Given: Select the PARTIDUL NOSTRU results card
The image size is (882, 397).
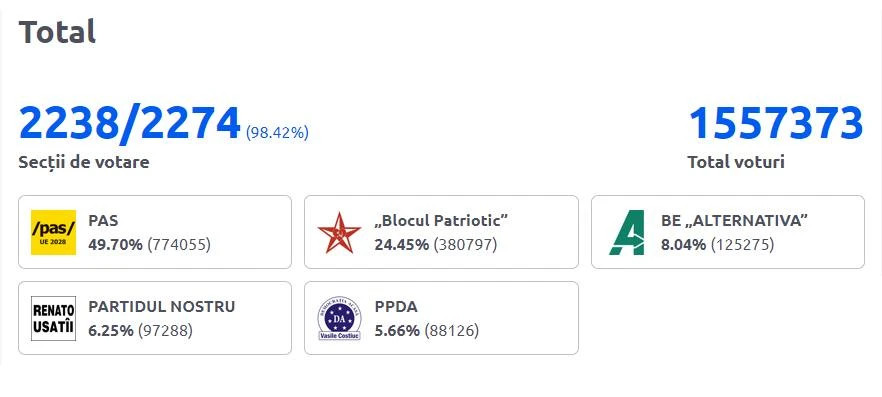Looking at the screenshot, I should 155,318.
